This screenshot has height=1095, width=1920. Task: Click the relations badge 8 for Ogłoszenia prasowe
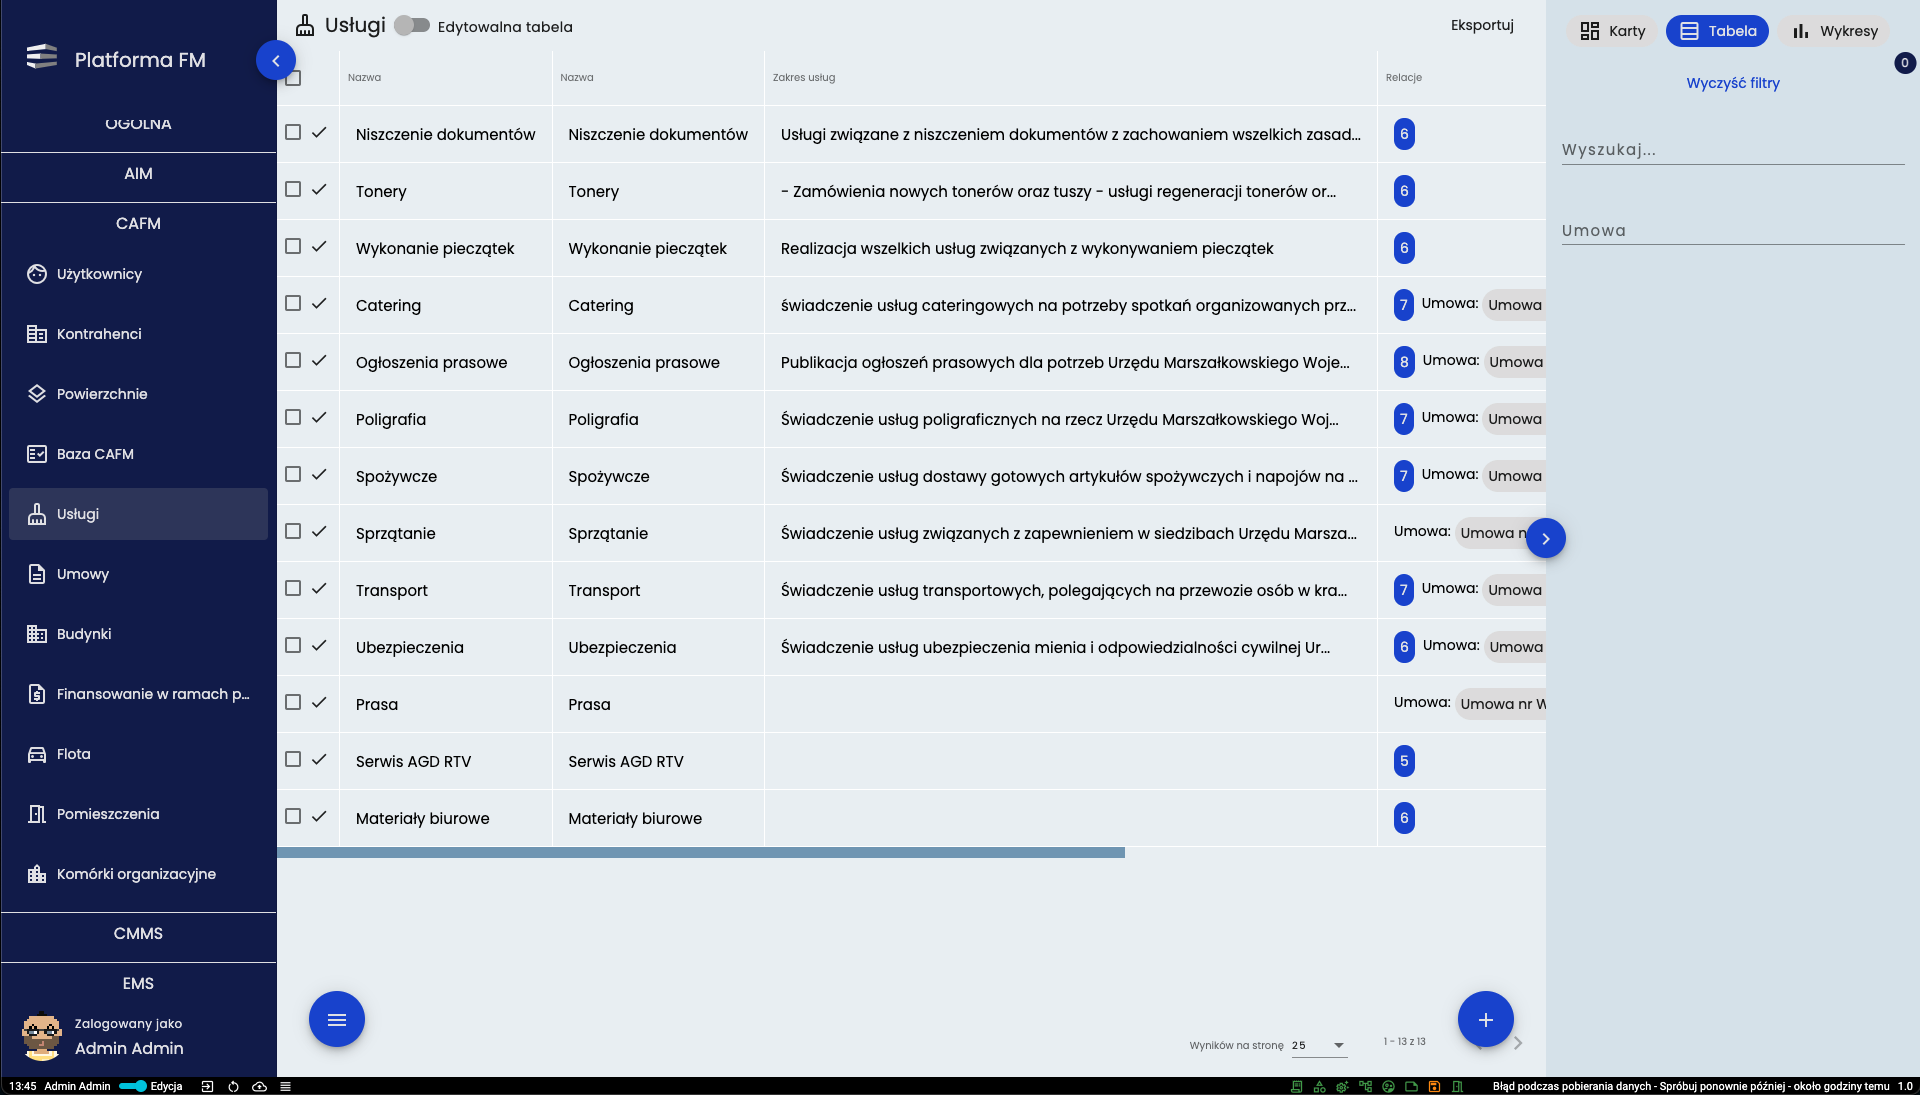click(x=1404, y=362)
